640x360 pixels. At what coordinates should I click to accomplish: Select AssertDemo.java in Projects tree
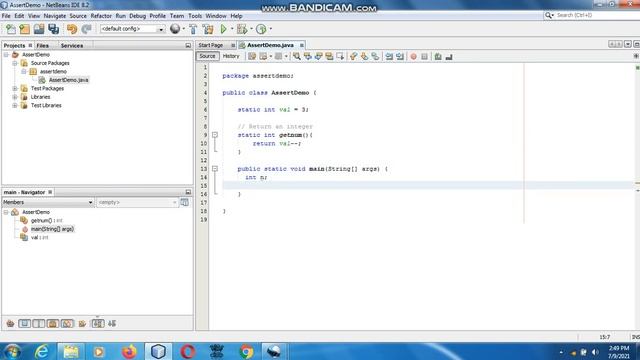click(68, 80)
